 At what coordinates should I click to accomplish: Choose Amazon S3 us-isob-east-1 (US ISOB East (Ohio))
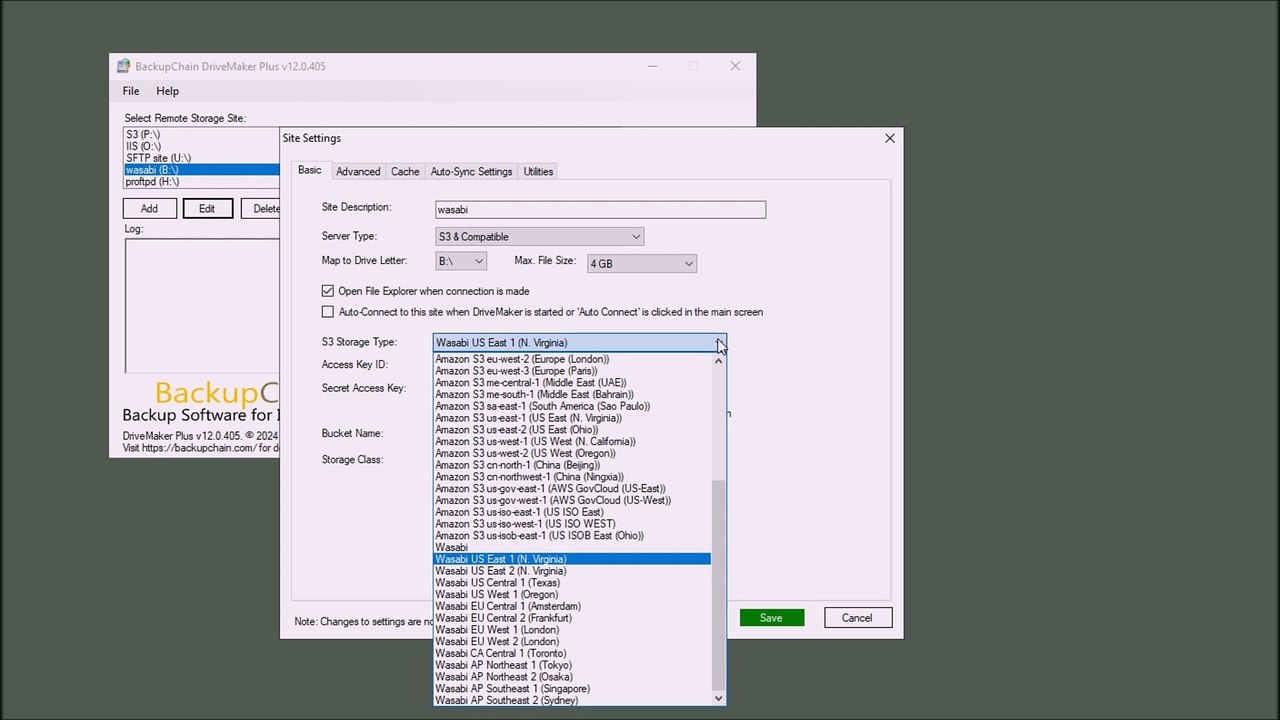point(572,536)
